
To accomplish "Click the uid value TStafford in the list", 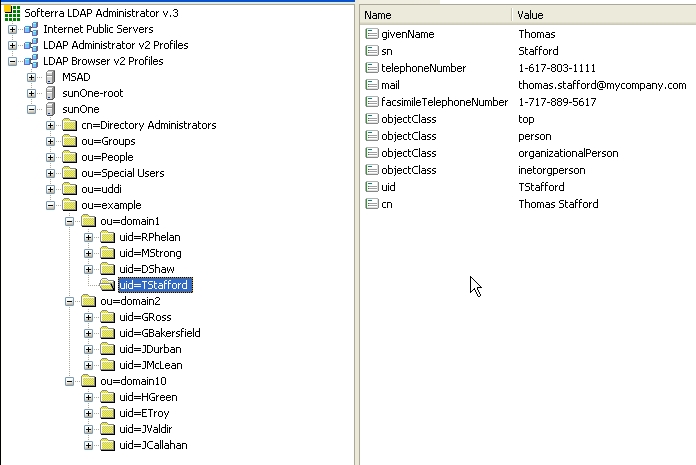I will (541, 187).
